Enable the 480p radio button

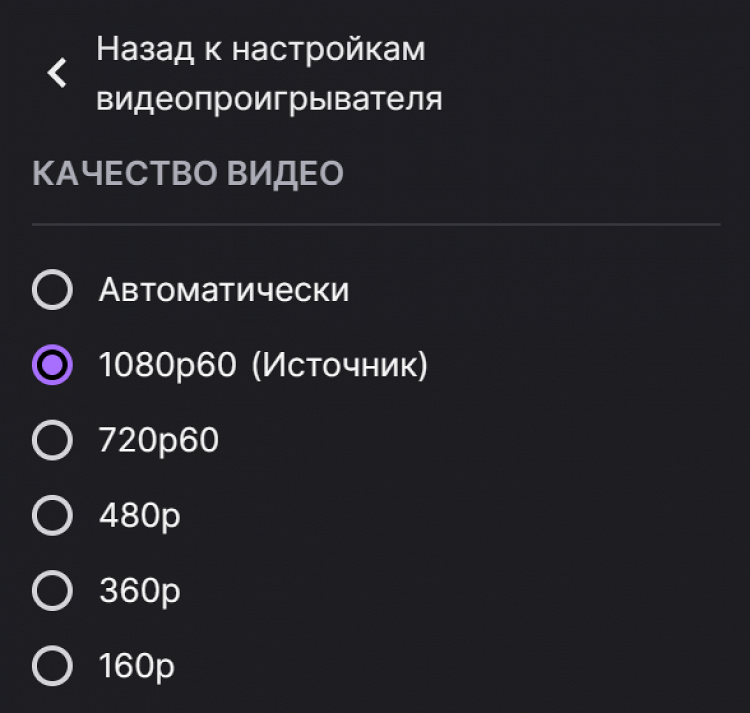pyautogui.click(x=52, y=515)
